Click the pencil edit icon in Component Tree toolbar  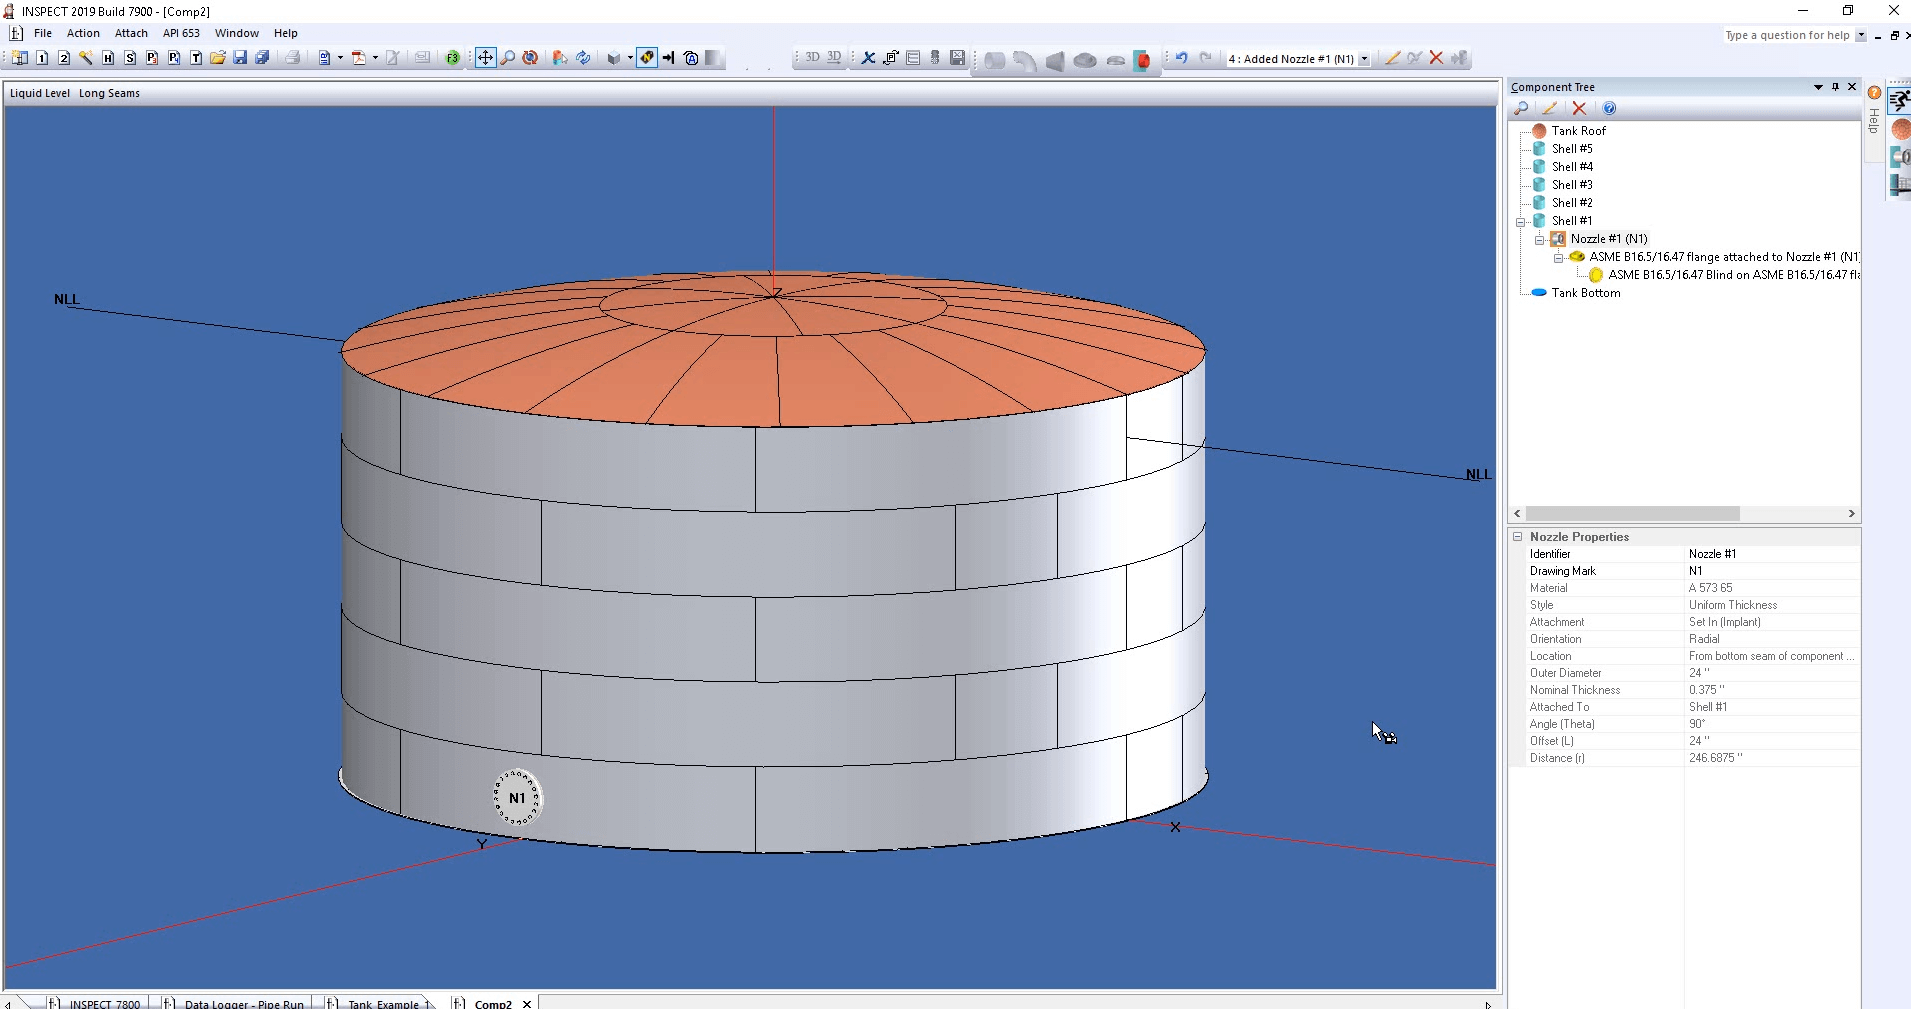pos(1549,108)
